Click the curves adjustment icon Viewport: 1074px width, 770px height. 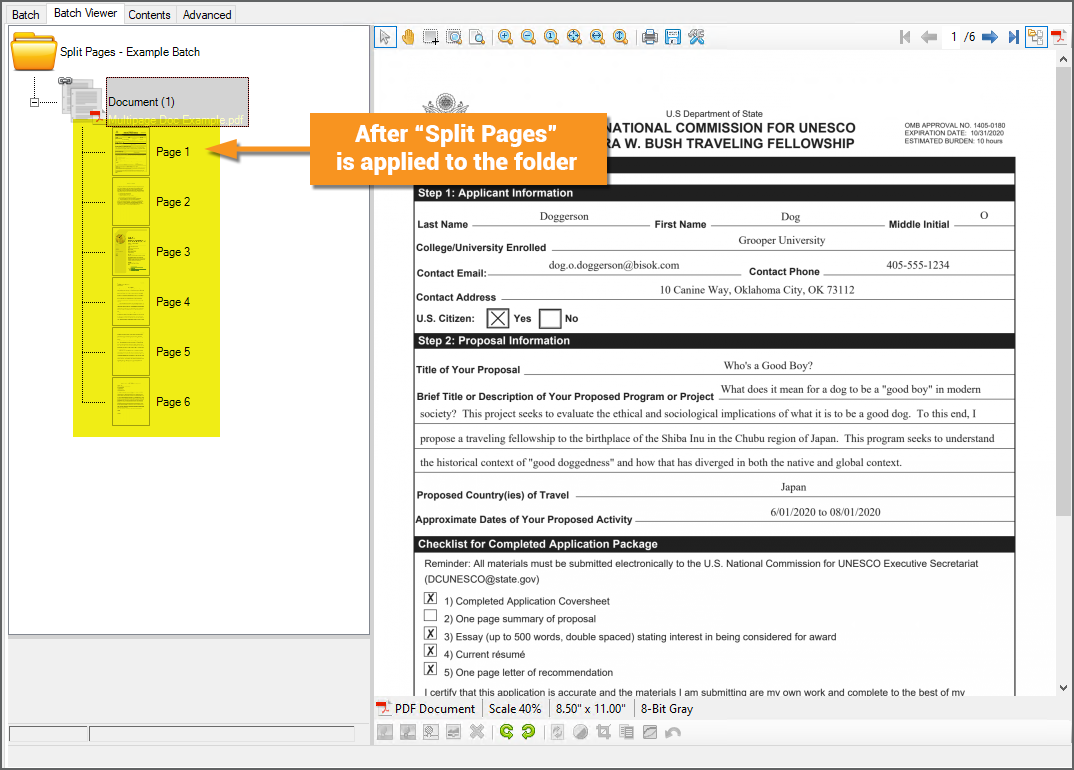coord(649,732)
